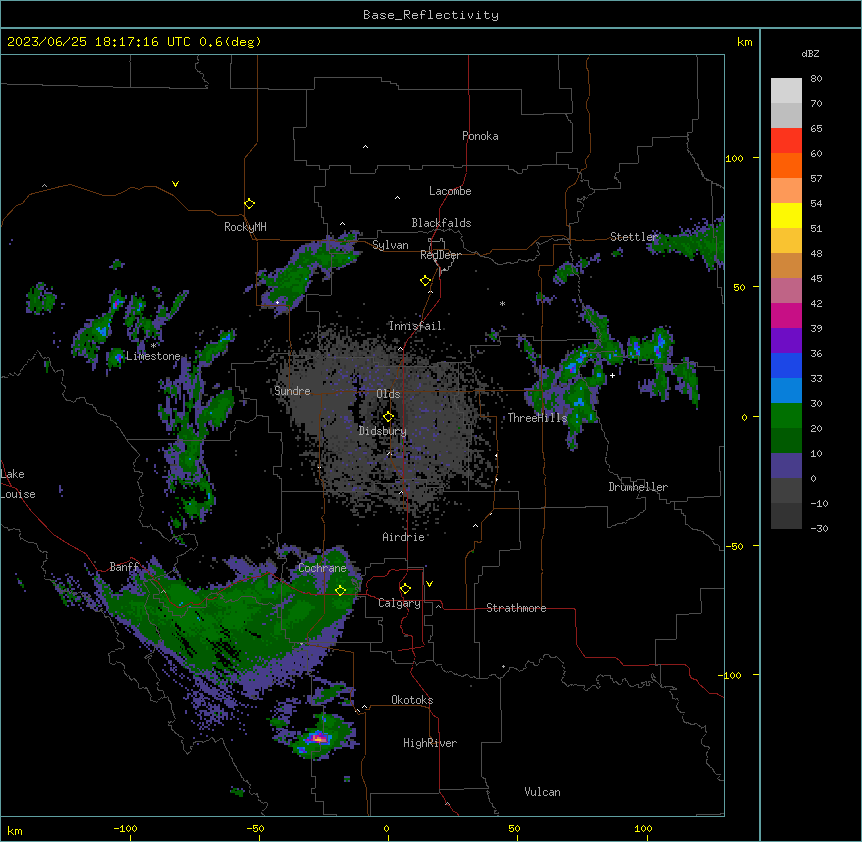Select the violet purple swatch in the dBZ legend
This screenshot has width=862, height=842.
[x=786, y=341]
